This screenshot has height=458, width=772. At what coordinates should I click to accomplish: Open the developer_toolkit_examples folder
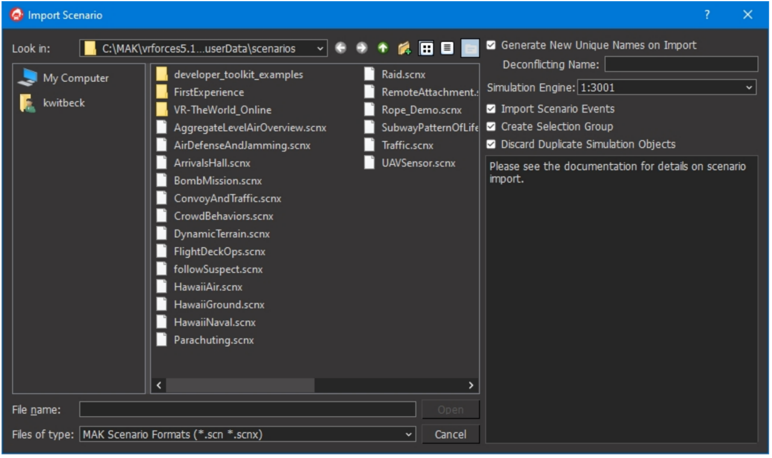tap(229, 75)
